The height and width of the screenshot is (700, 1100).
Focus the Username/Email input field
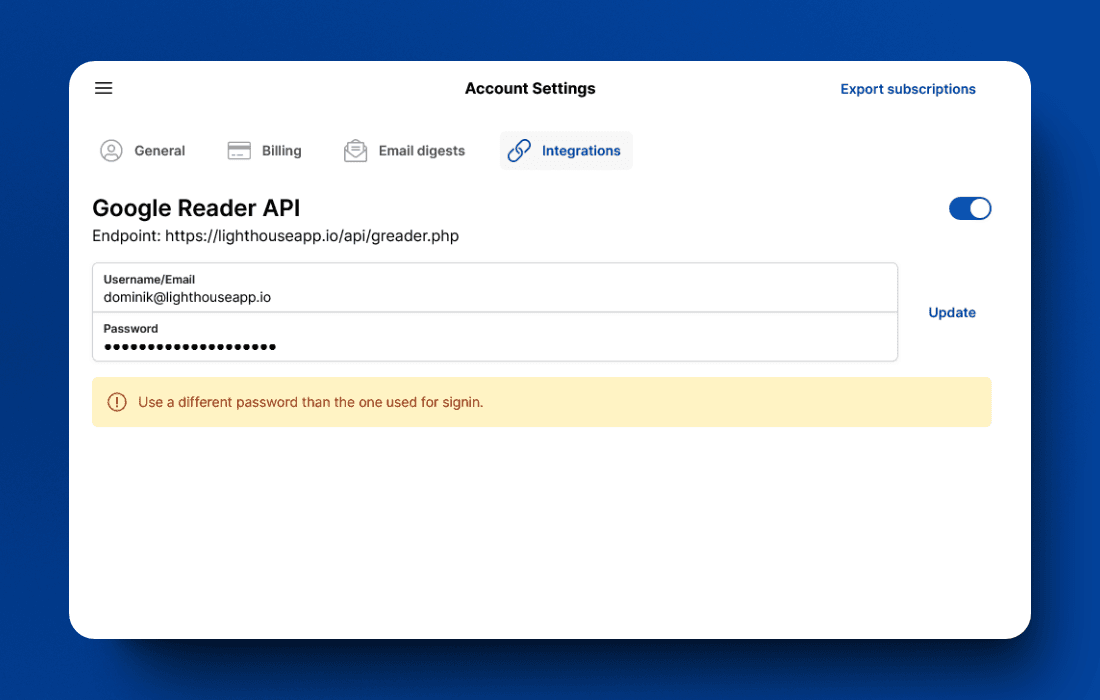point(495,297)
